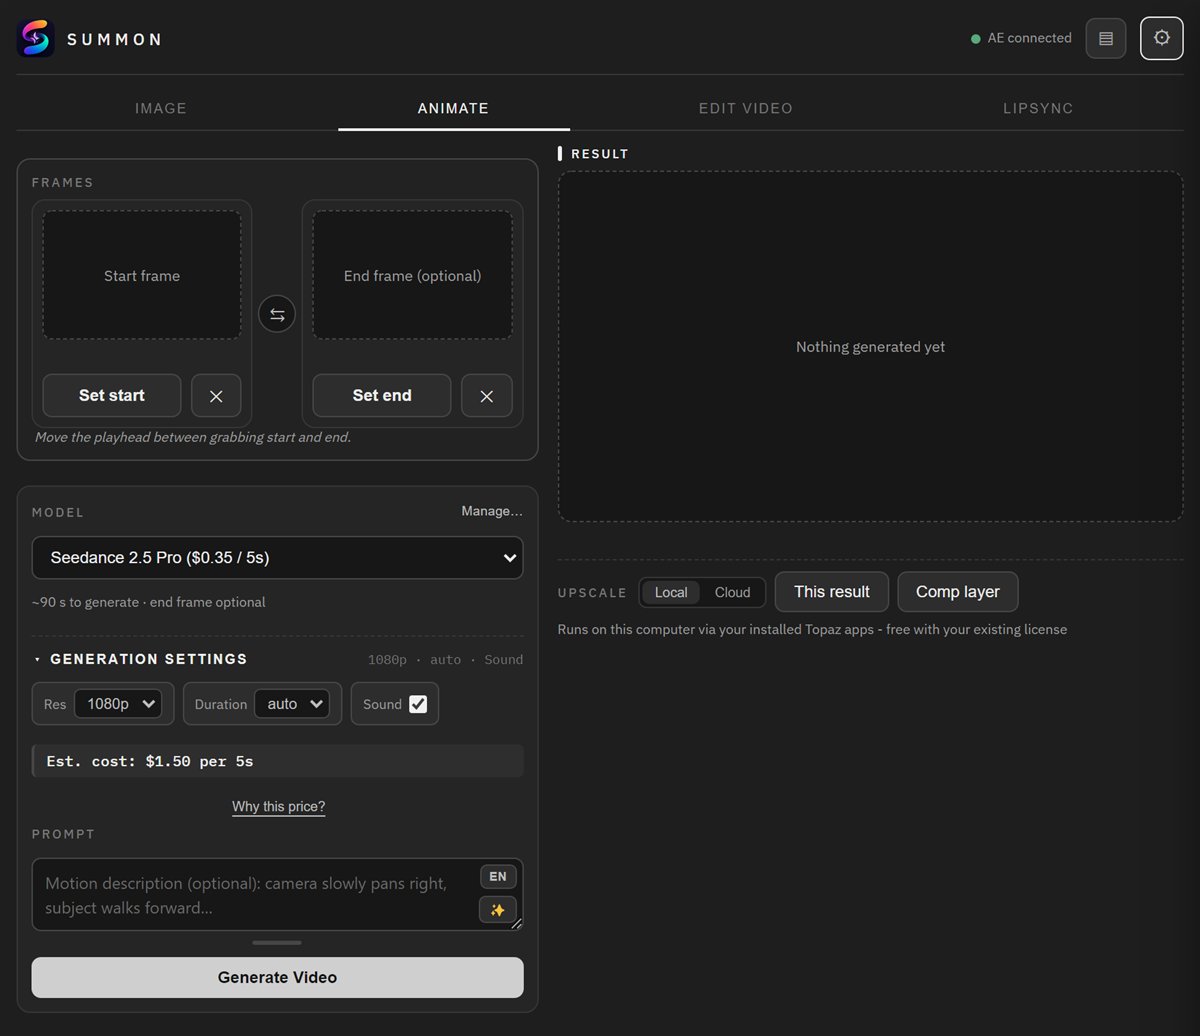1200x1036 pixels.
Task: Upscale using This result button
Action: click(832, 592)
